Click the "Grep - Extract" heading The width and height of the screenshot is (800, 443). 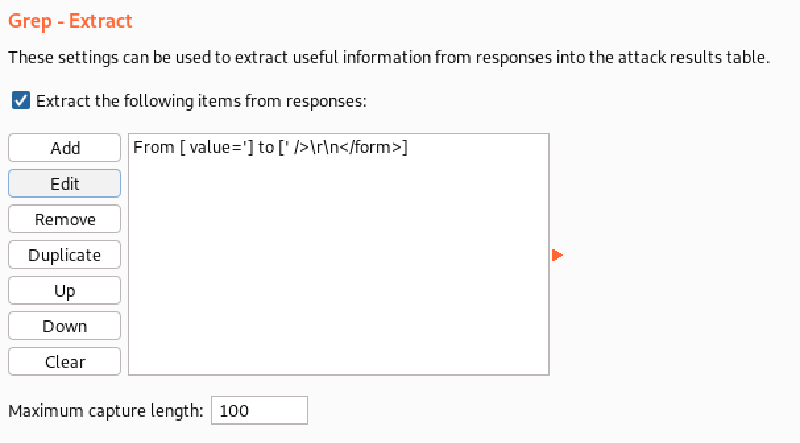click(x=70, y=21)
